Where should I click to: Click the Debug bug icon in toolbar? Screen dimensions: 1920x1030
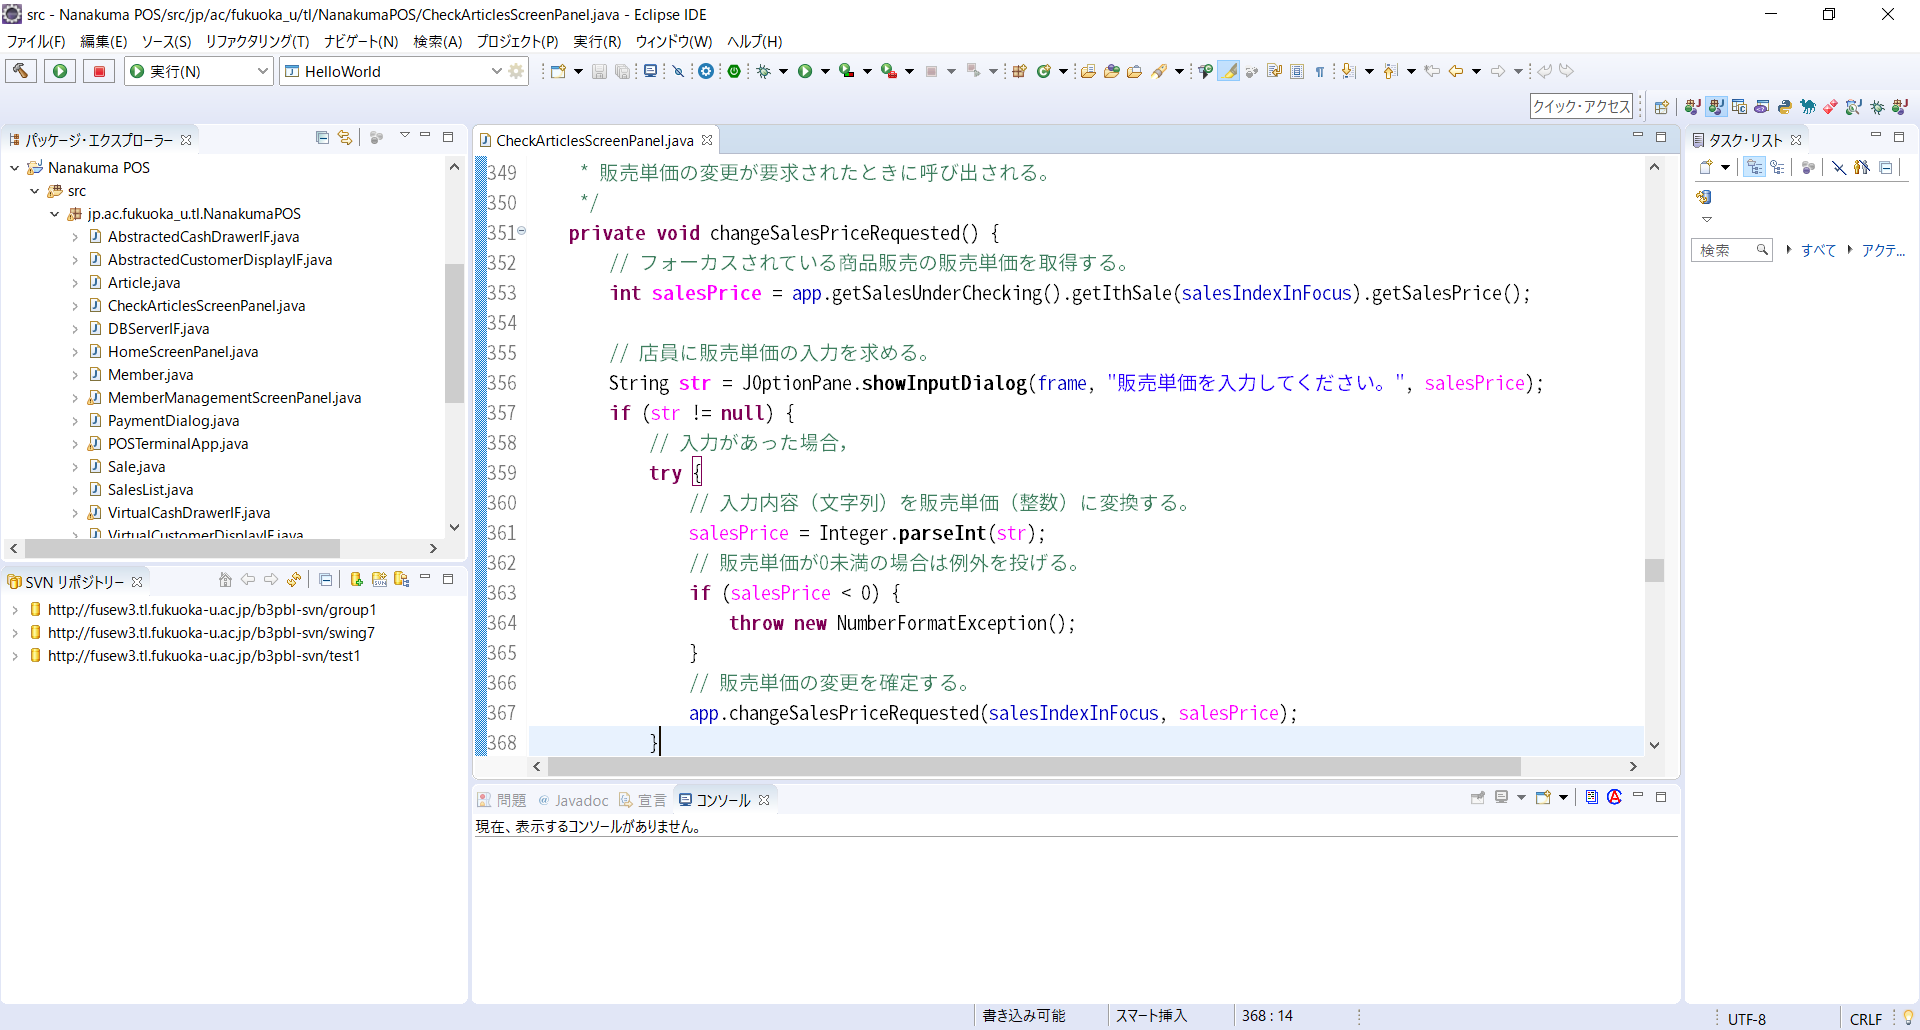[763, 71]
